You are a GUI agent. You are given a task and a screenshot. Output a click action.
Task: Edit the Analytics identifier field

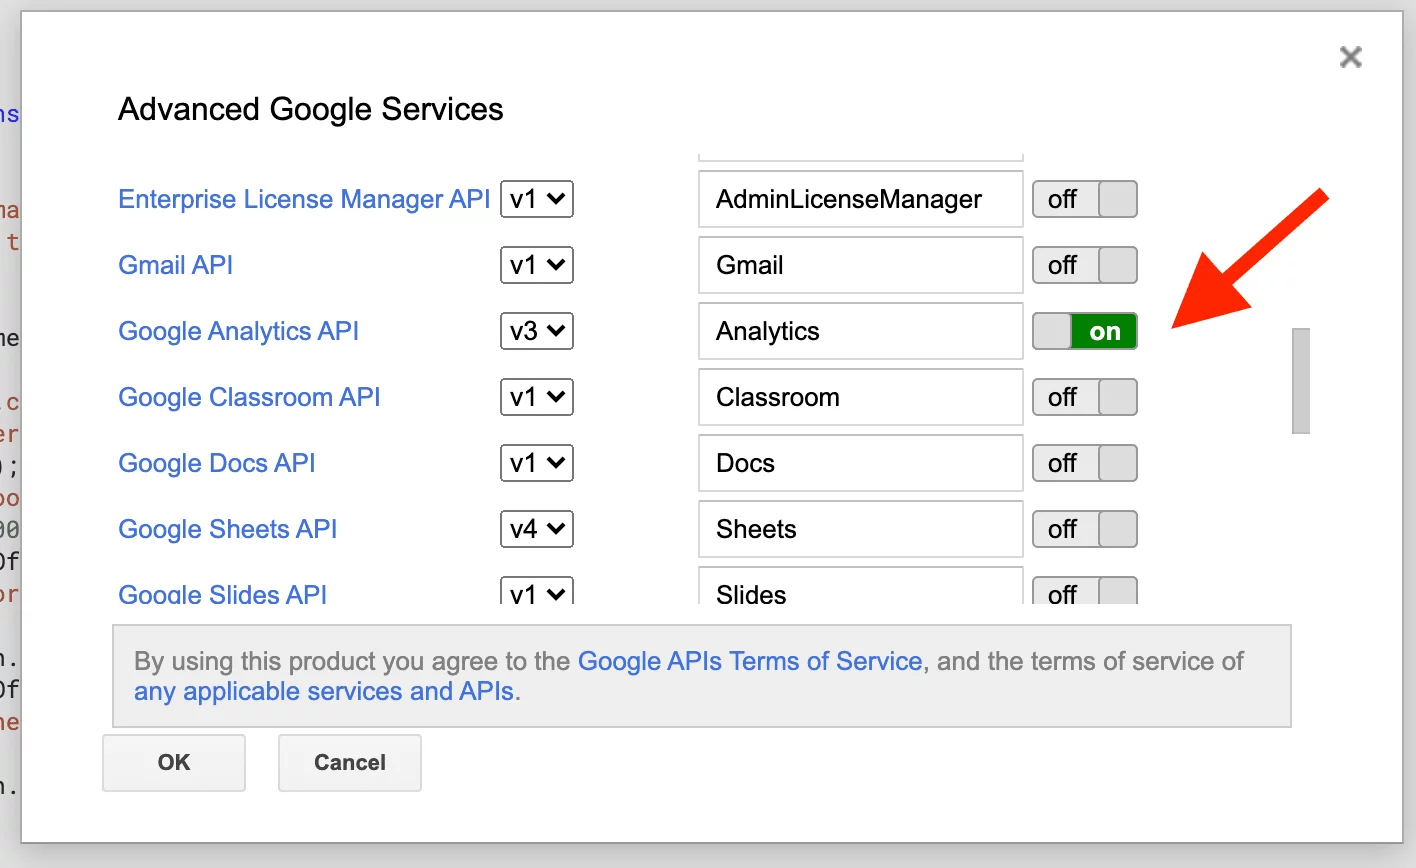[x=861, y=331]
